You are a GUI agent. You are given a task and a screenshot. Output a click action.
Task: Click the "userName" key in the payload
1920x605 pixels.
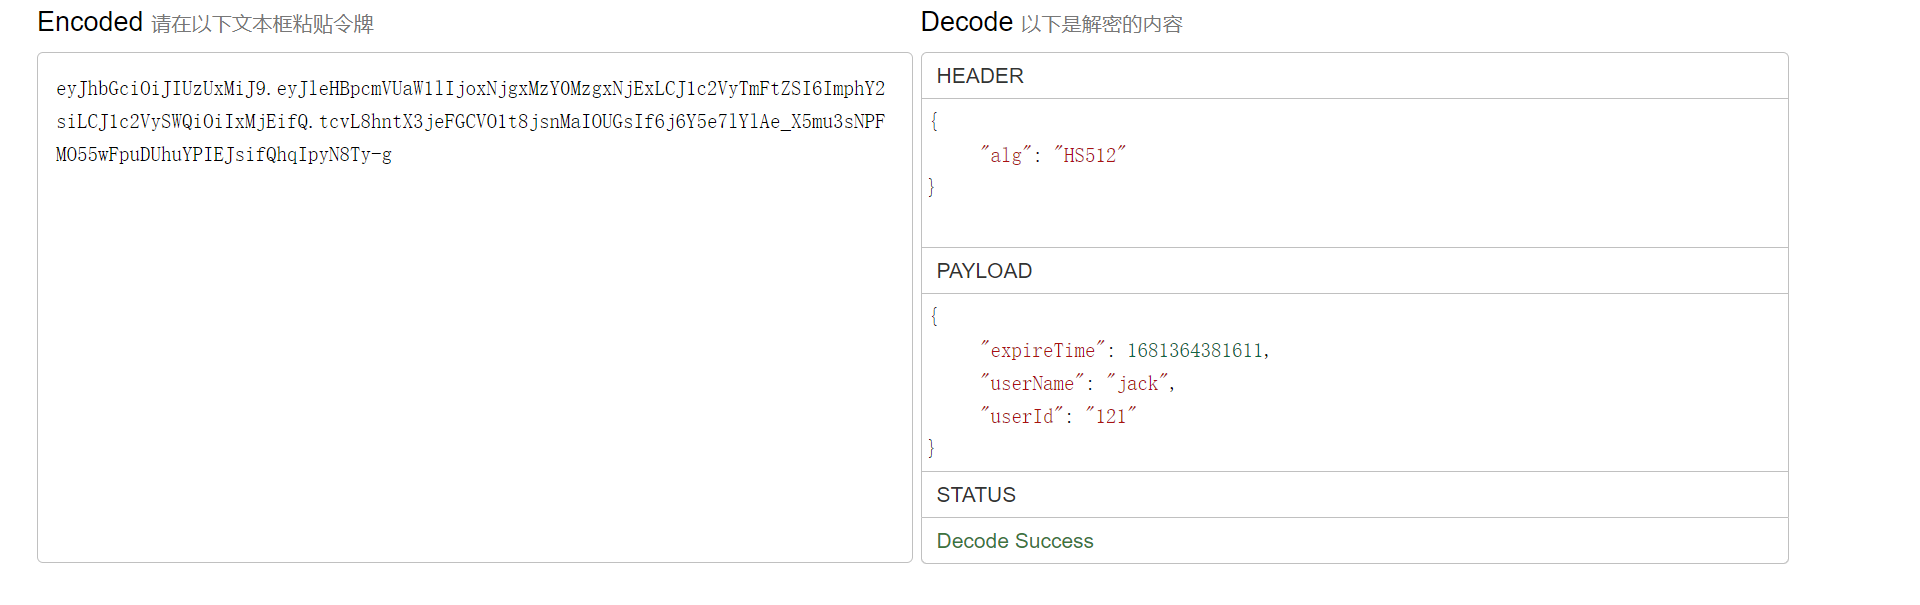(x=1031, y=383)
